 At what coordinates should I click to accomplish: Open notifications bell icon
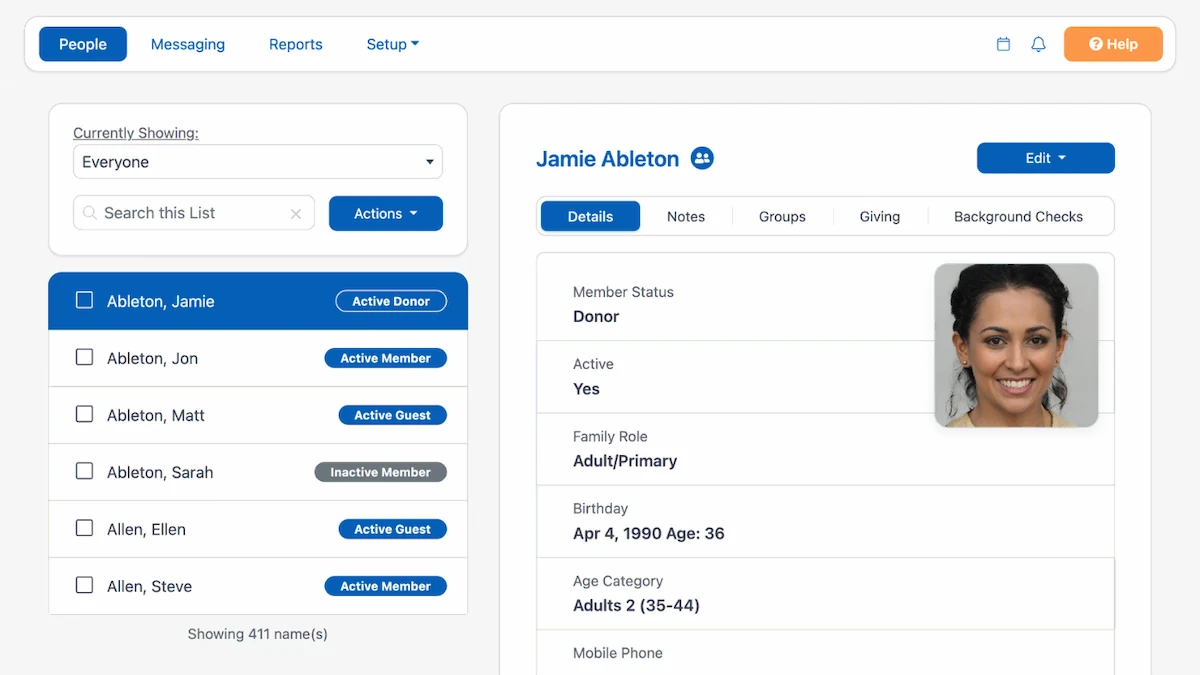[x=1038, y=44]
